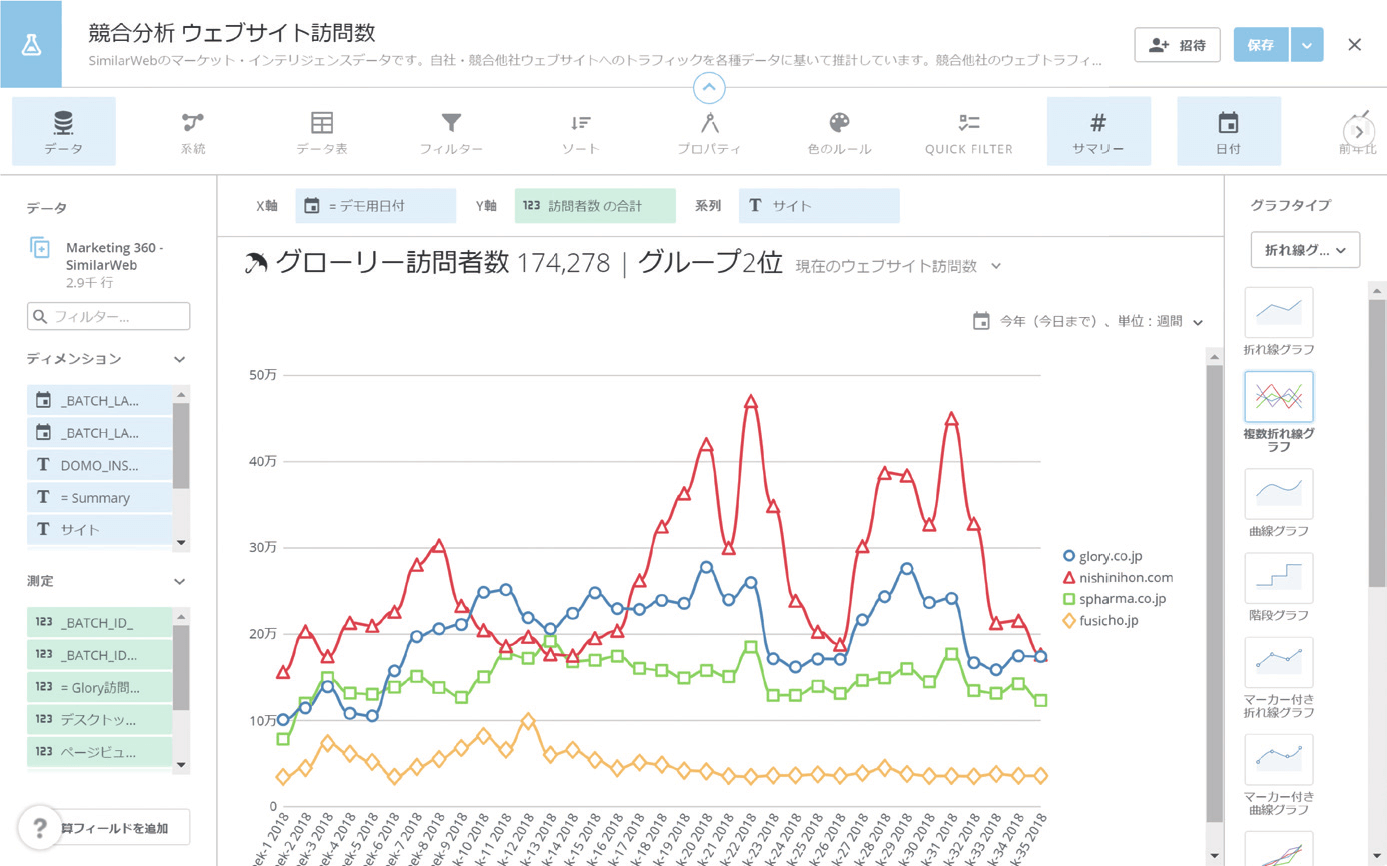Toggle fusicho.jp legend series

1103,621
